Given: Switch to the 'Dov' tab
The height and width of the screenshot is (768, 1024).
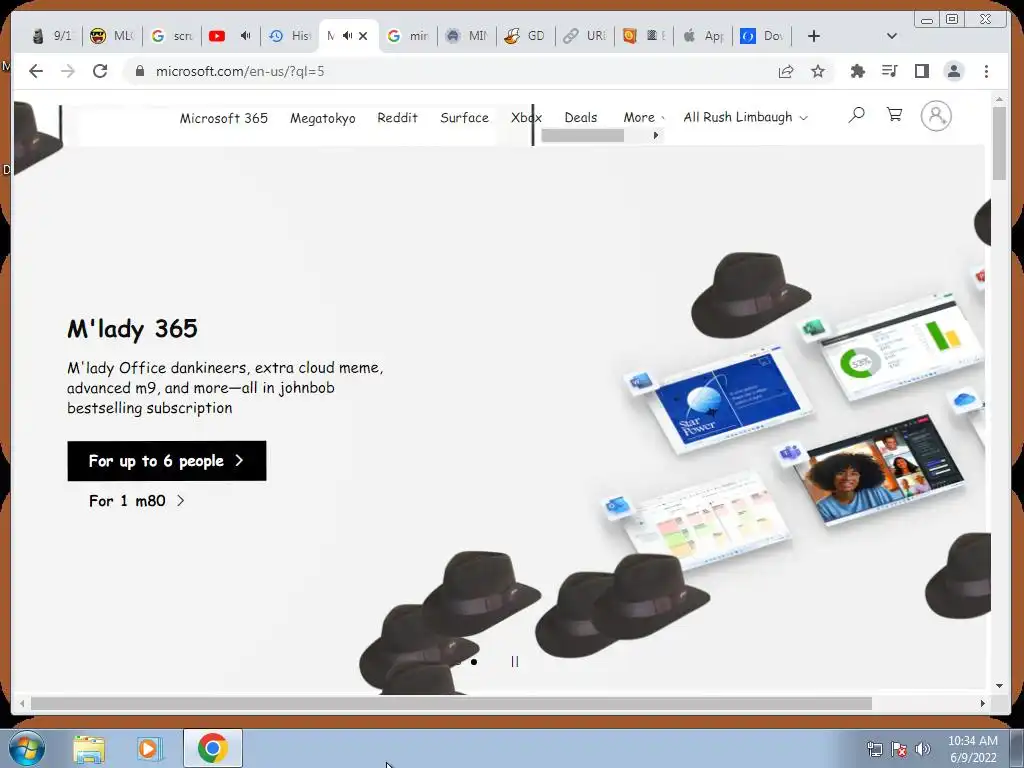Looking at the screenshot, I should [761, 36].
